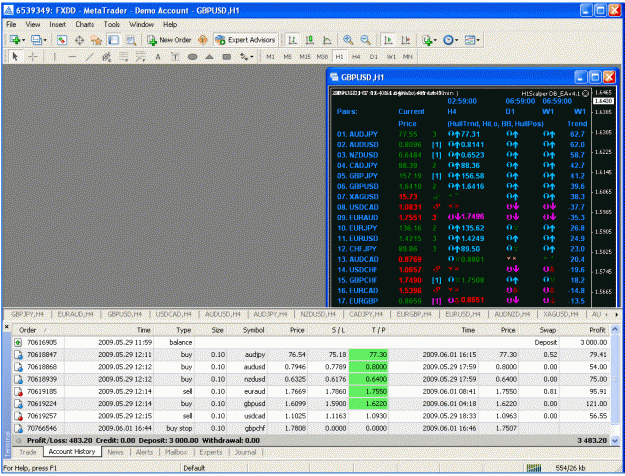Toggle the Expert Advisors button
Screen dimensions: 625x476
pos(245,40)
